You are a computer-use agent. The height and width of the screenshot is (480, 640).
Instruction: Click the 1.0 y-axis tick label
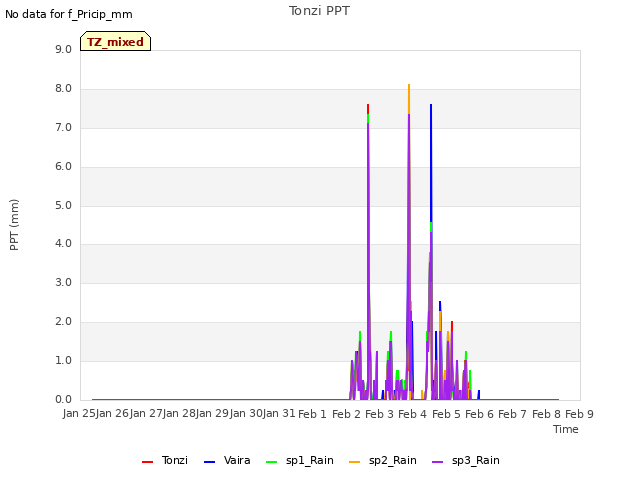click(63, 360)
